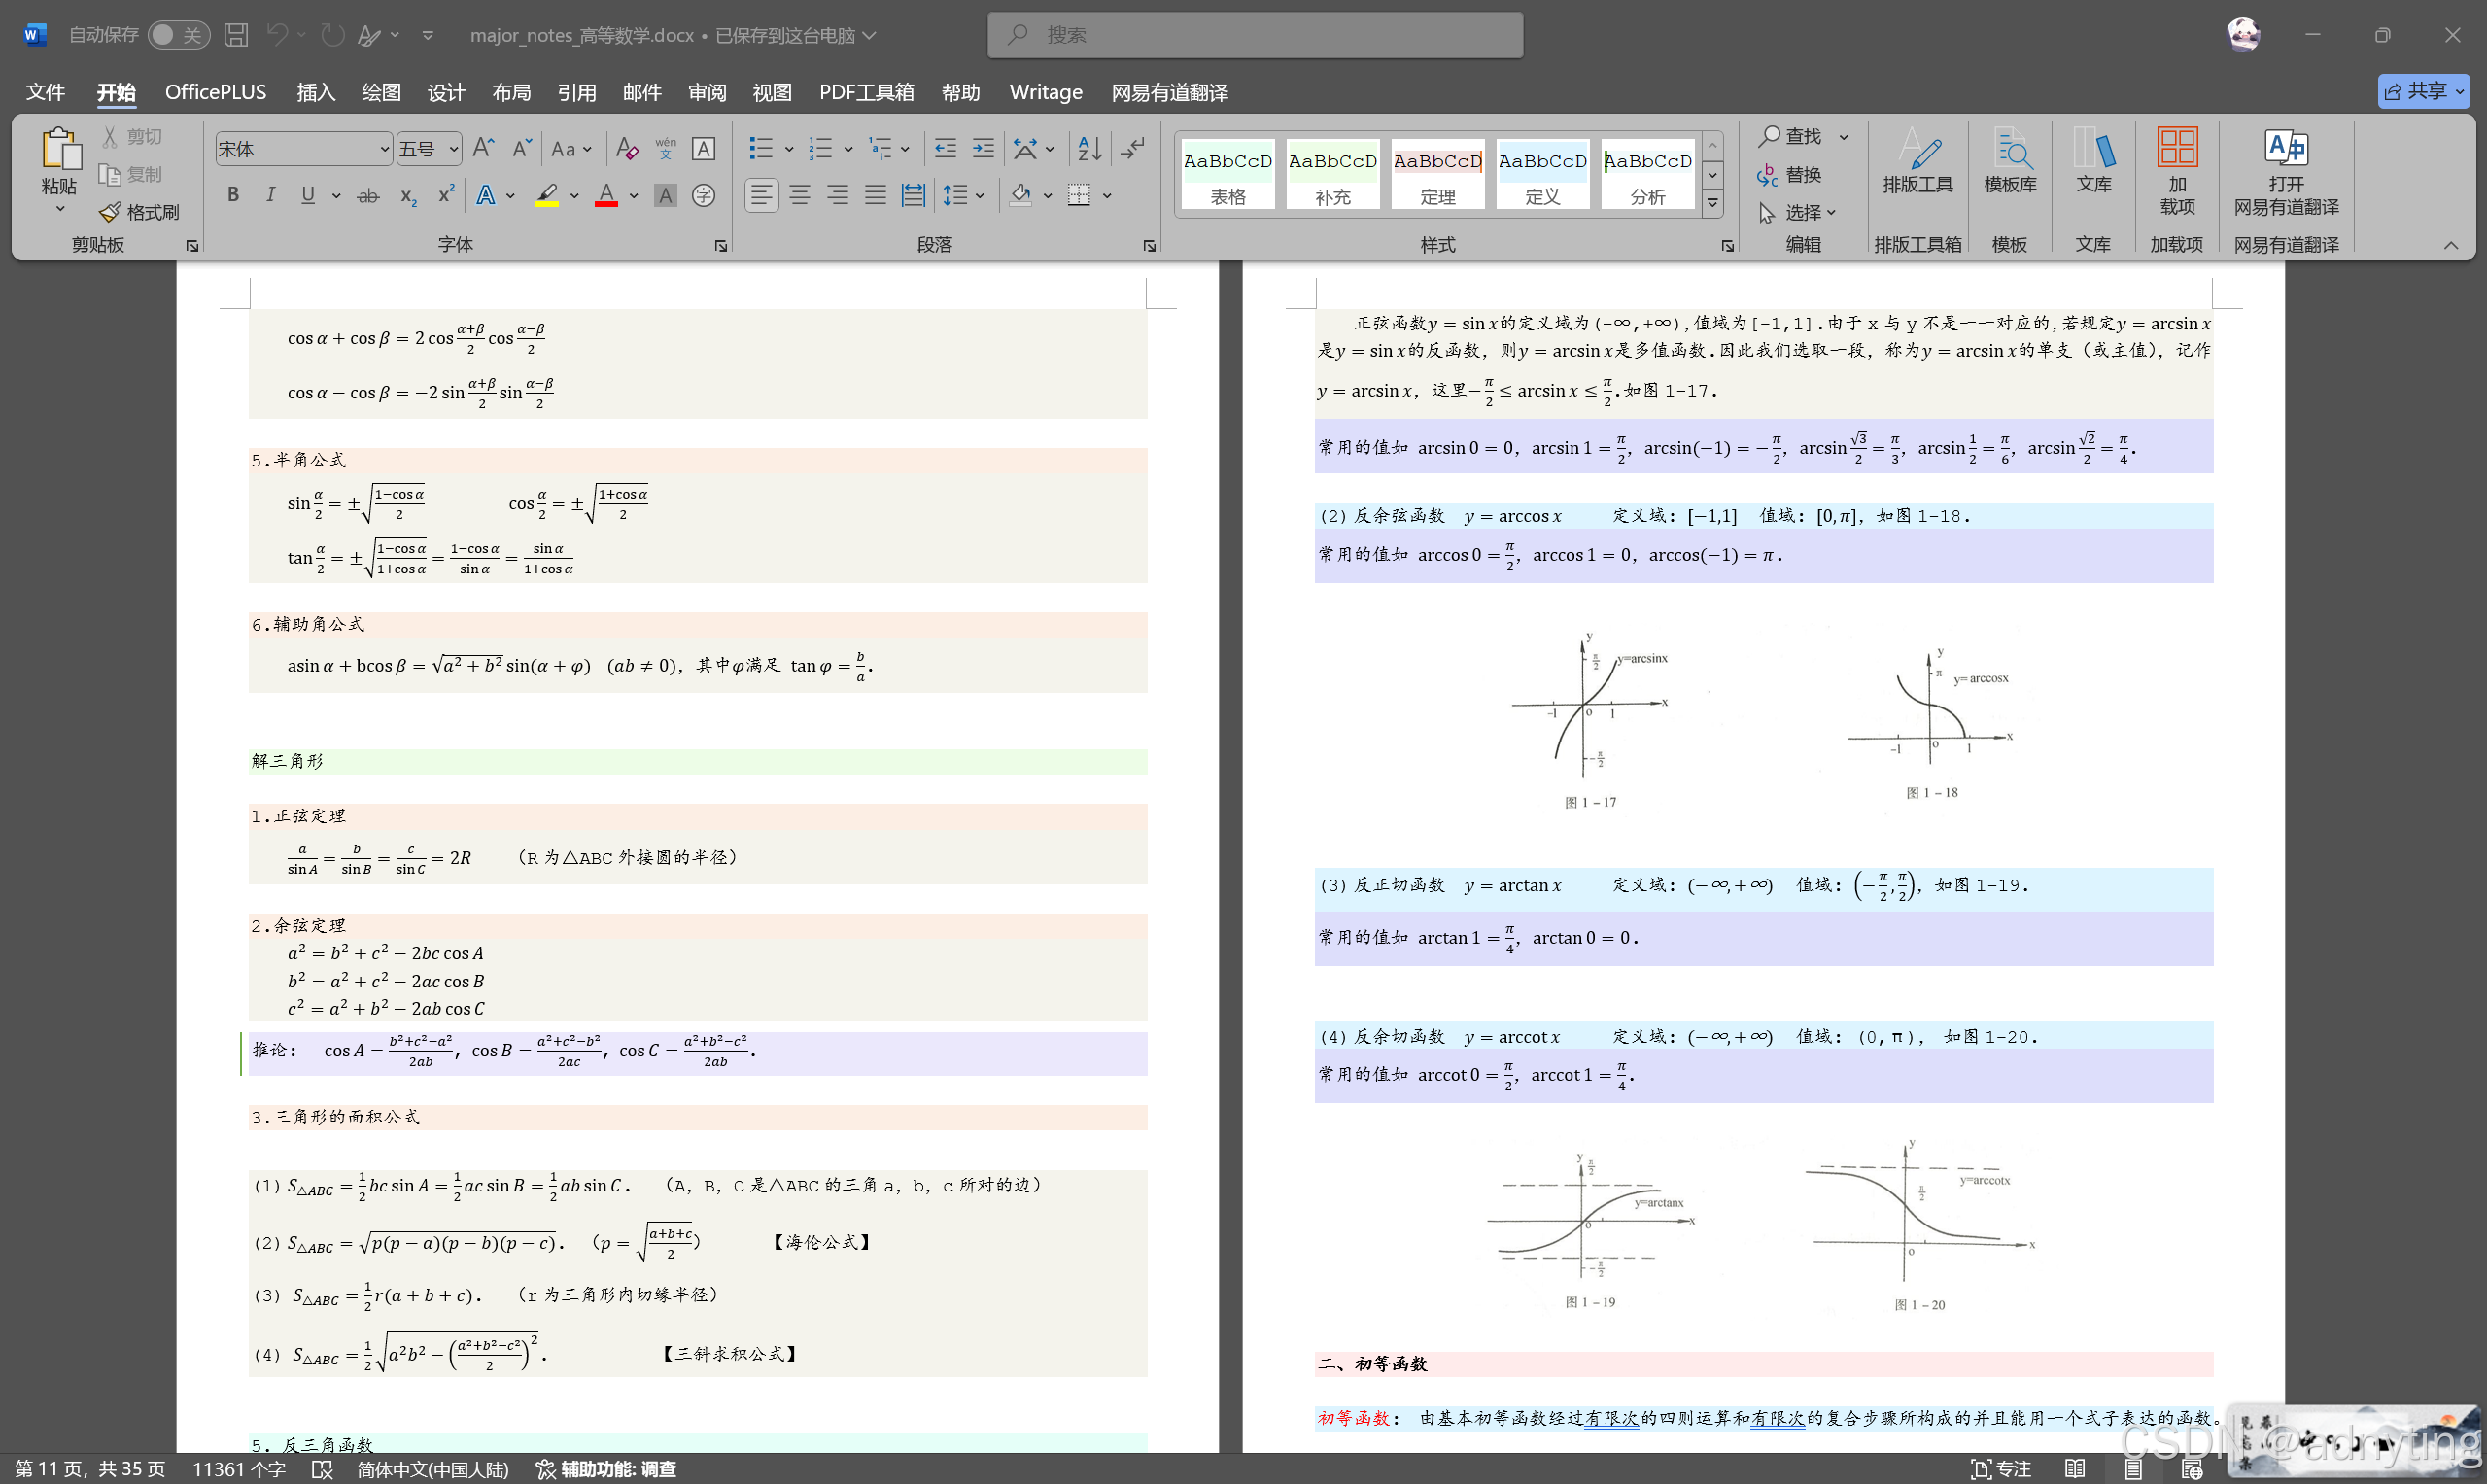The height and width of the screenshot is (1484, 2487).
Task: Click the 审阅 tab in menu bar
Action: [707, 92]
